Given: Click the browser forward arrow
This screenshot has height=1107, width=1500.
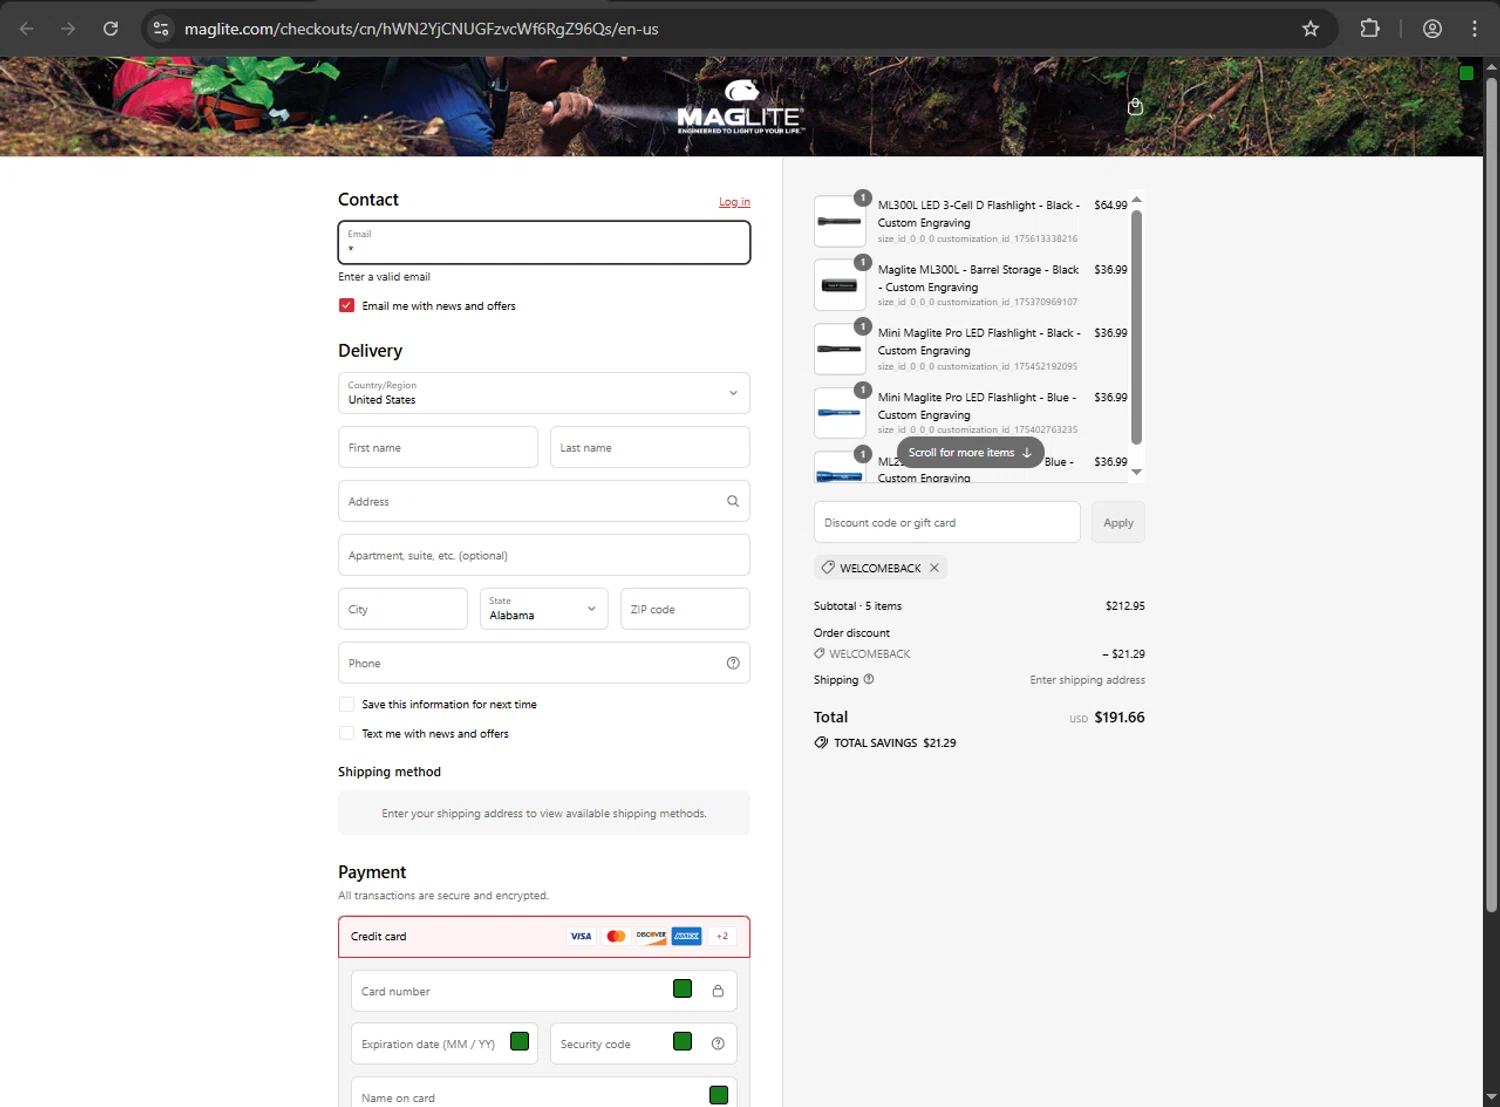Looking at the screenshot, I should 68,29.
